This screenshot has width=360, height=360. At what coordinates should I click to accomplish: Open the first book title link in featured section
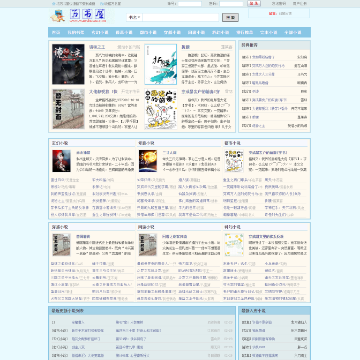(97, 47)
